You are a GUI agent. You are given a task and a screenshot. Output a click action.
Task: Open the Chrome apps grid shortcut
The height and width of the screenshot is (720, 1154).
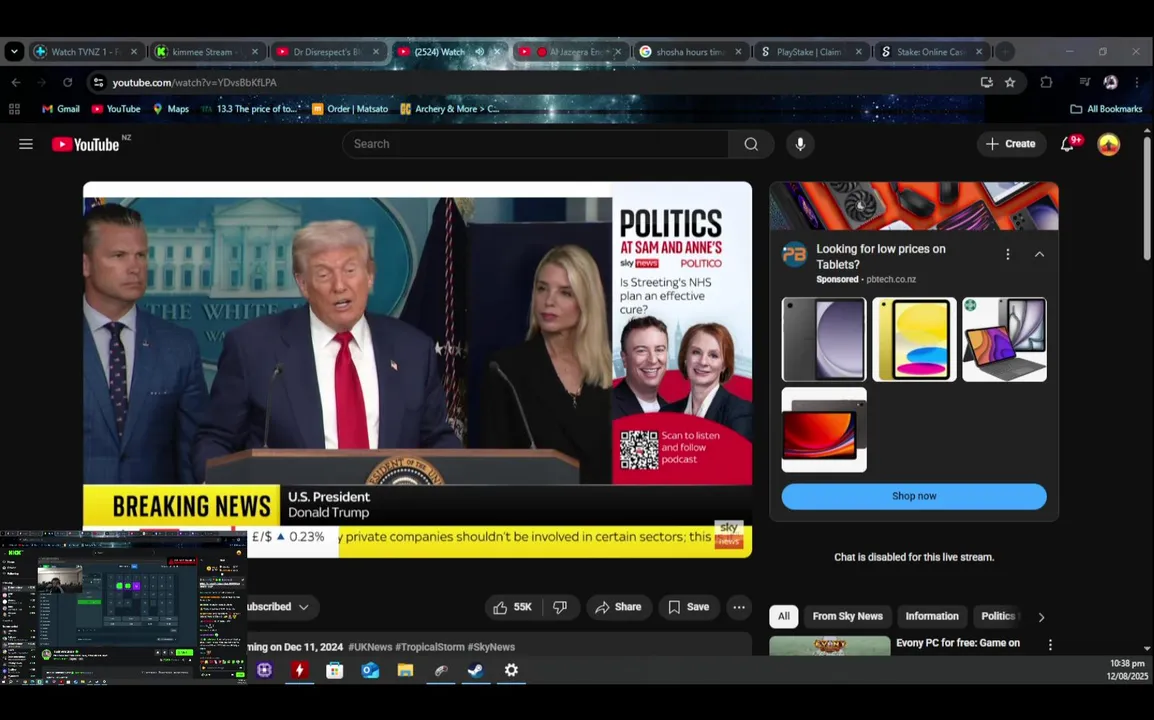click(14, 109)
